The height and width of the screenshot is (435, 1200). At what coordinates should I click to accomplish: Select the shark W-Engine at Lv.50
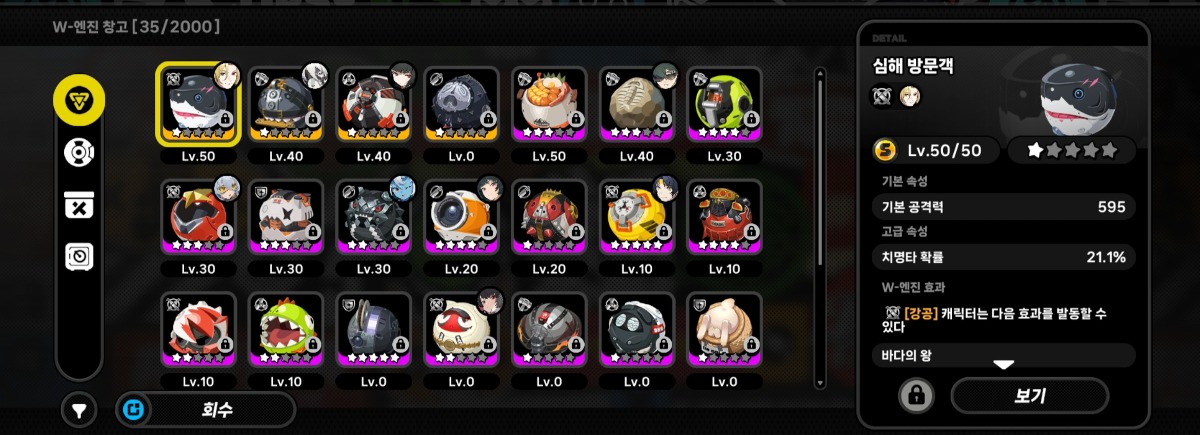coord(198,105)
